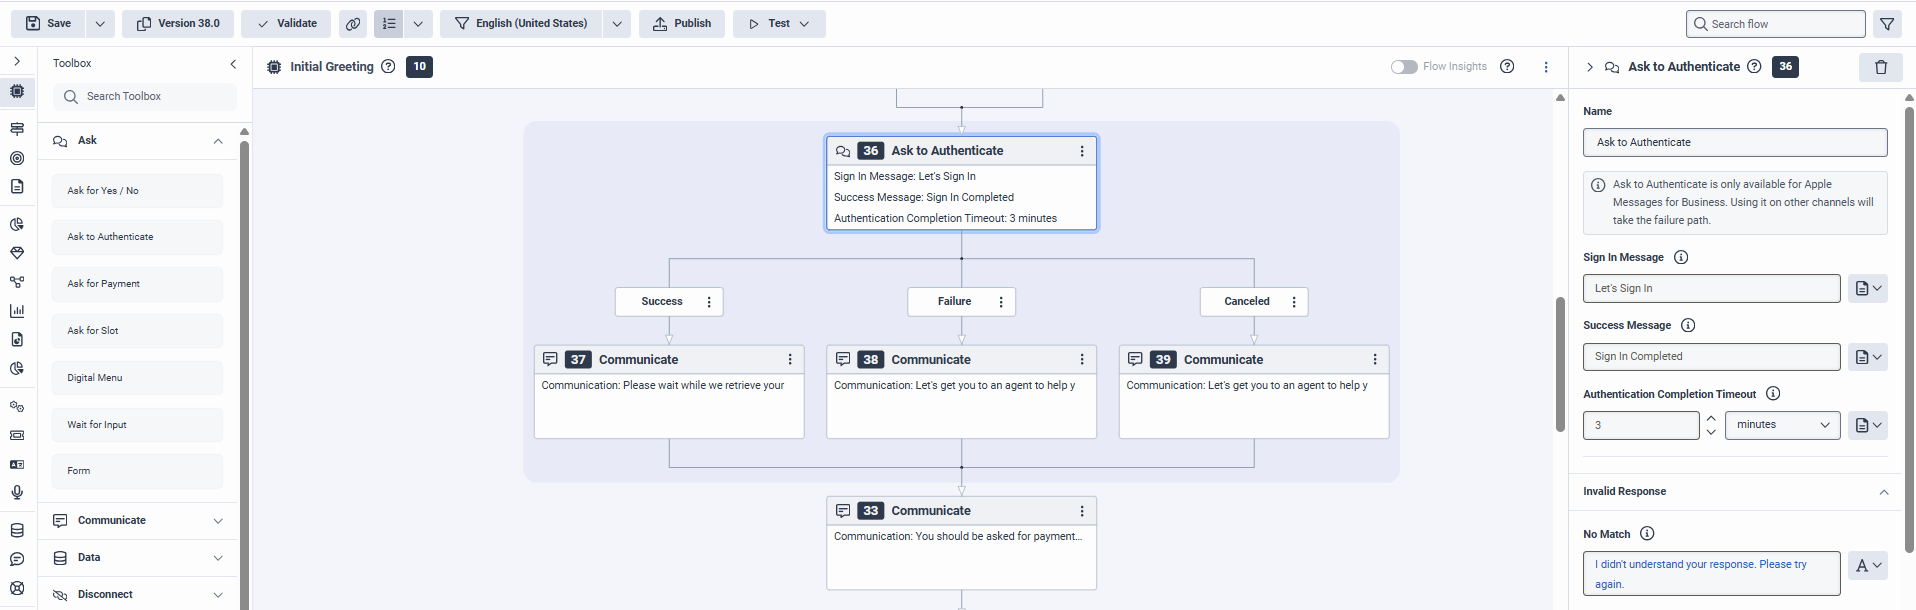1916x610 pixels.
Task: Open the Save dropdown arrow
Action: (x=100, y=24)
